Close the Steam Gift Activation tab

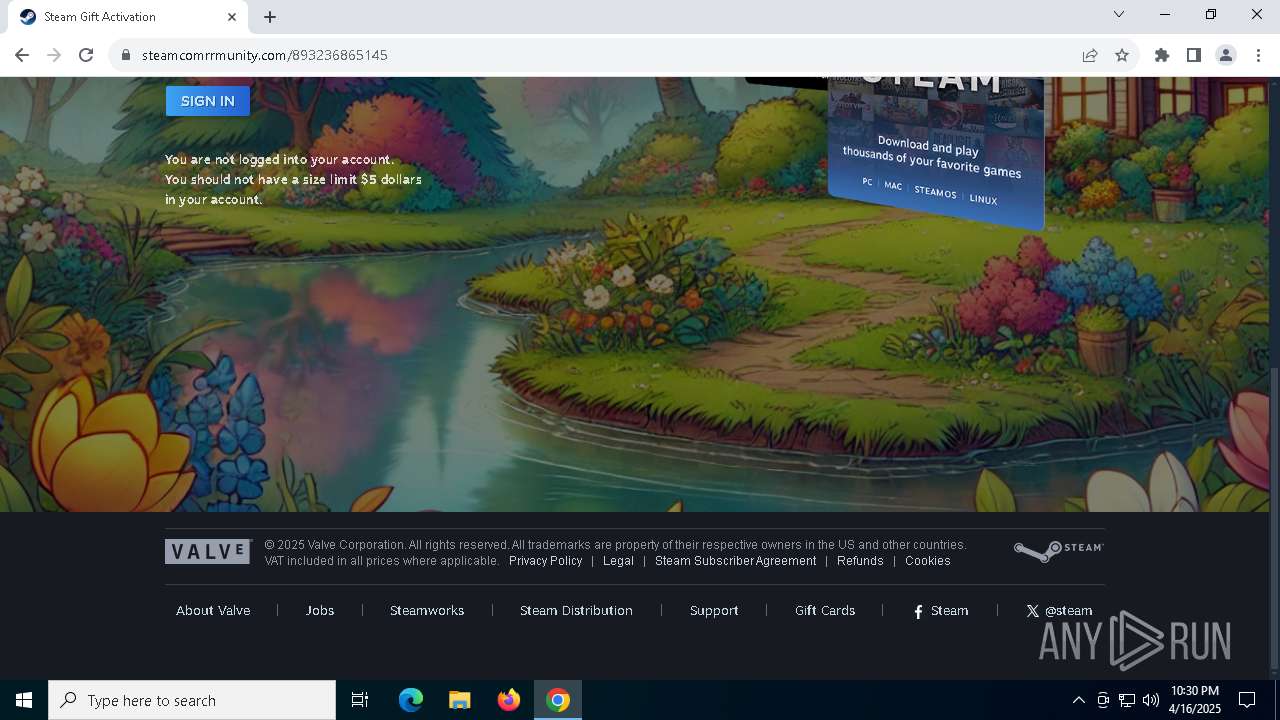click(232, 17)
